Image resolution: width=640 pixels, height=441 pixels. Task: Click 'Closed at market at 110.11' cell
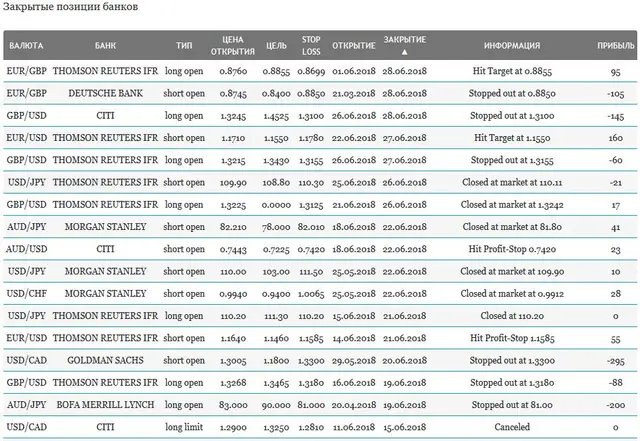point(512,183)
